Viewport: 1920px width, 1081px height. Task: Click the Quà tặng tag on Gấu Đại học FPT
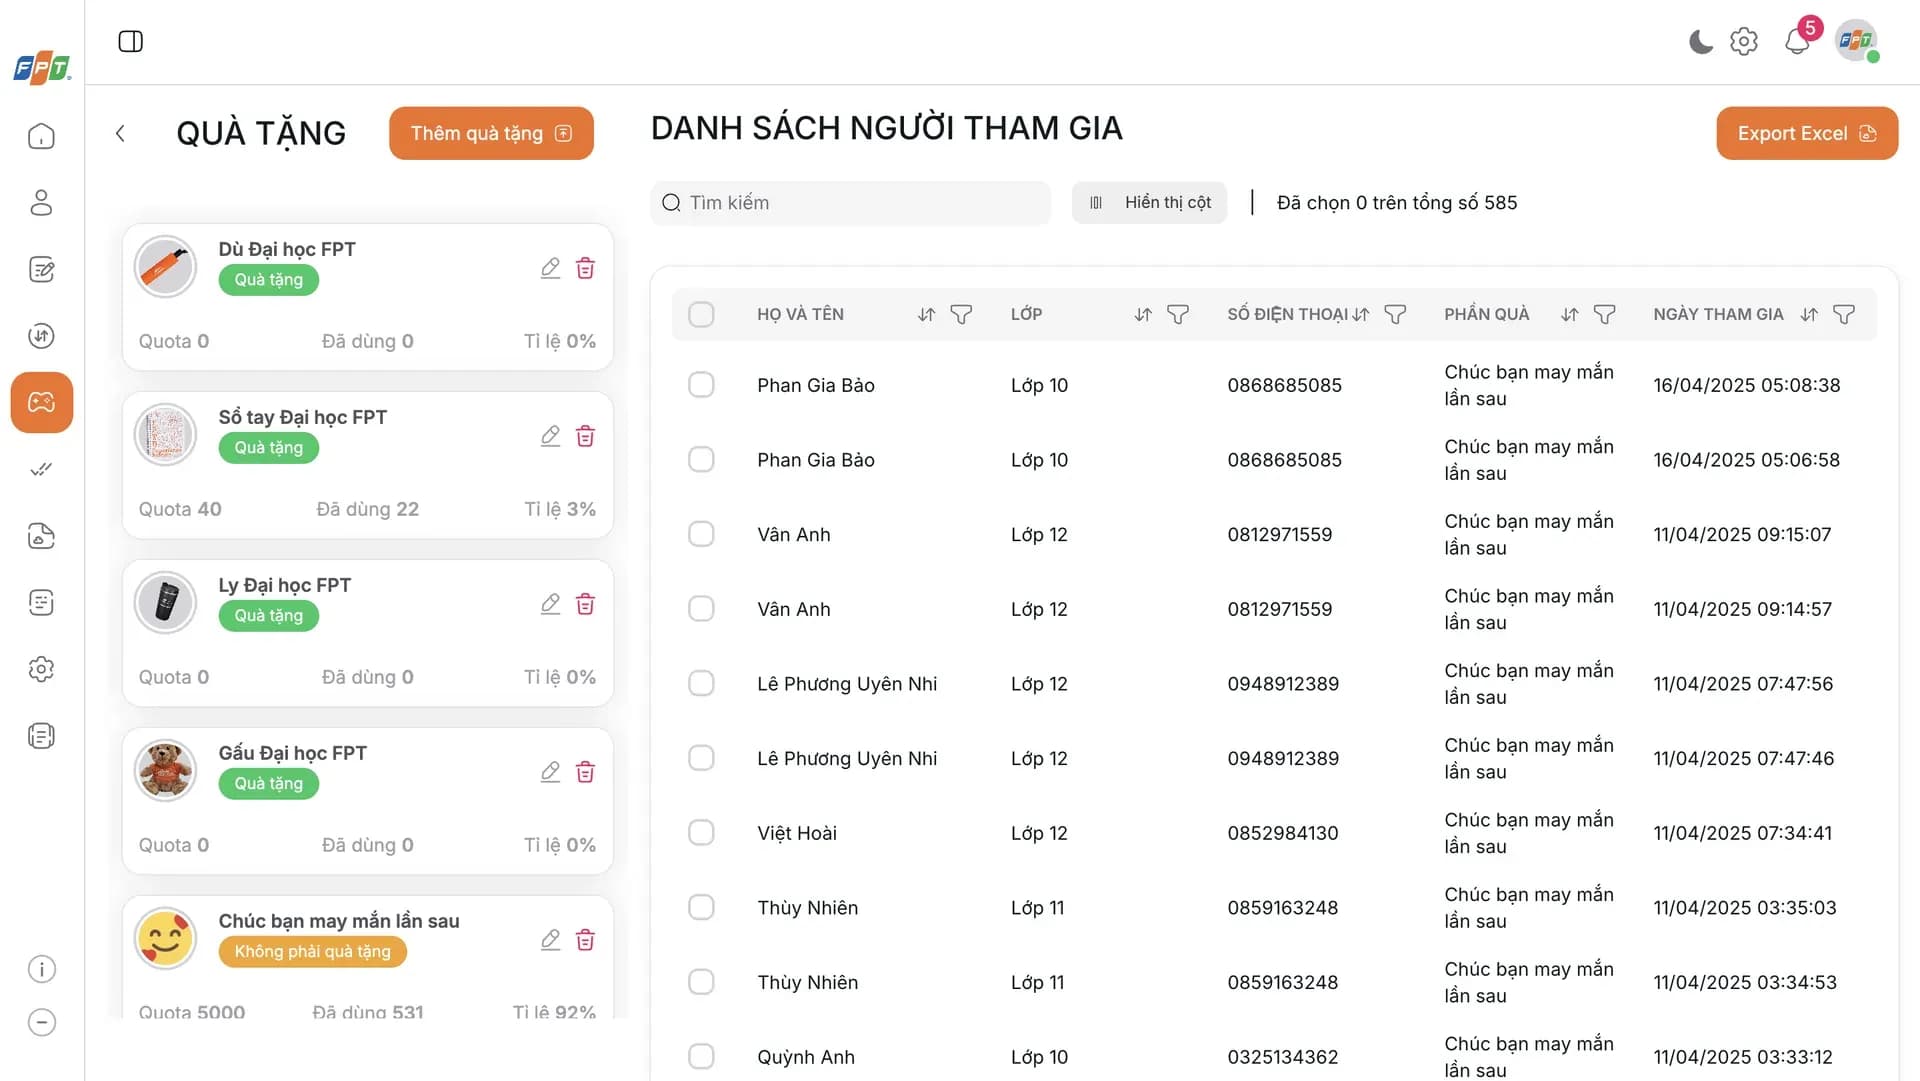pyautogui.click(x=268, y=784)
